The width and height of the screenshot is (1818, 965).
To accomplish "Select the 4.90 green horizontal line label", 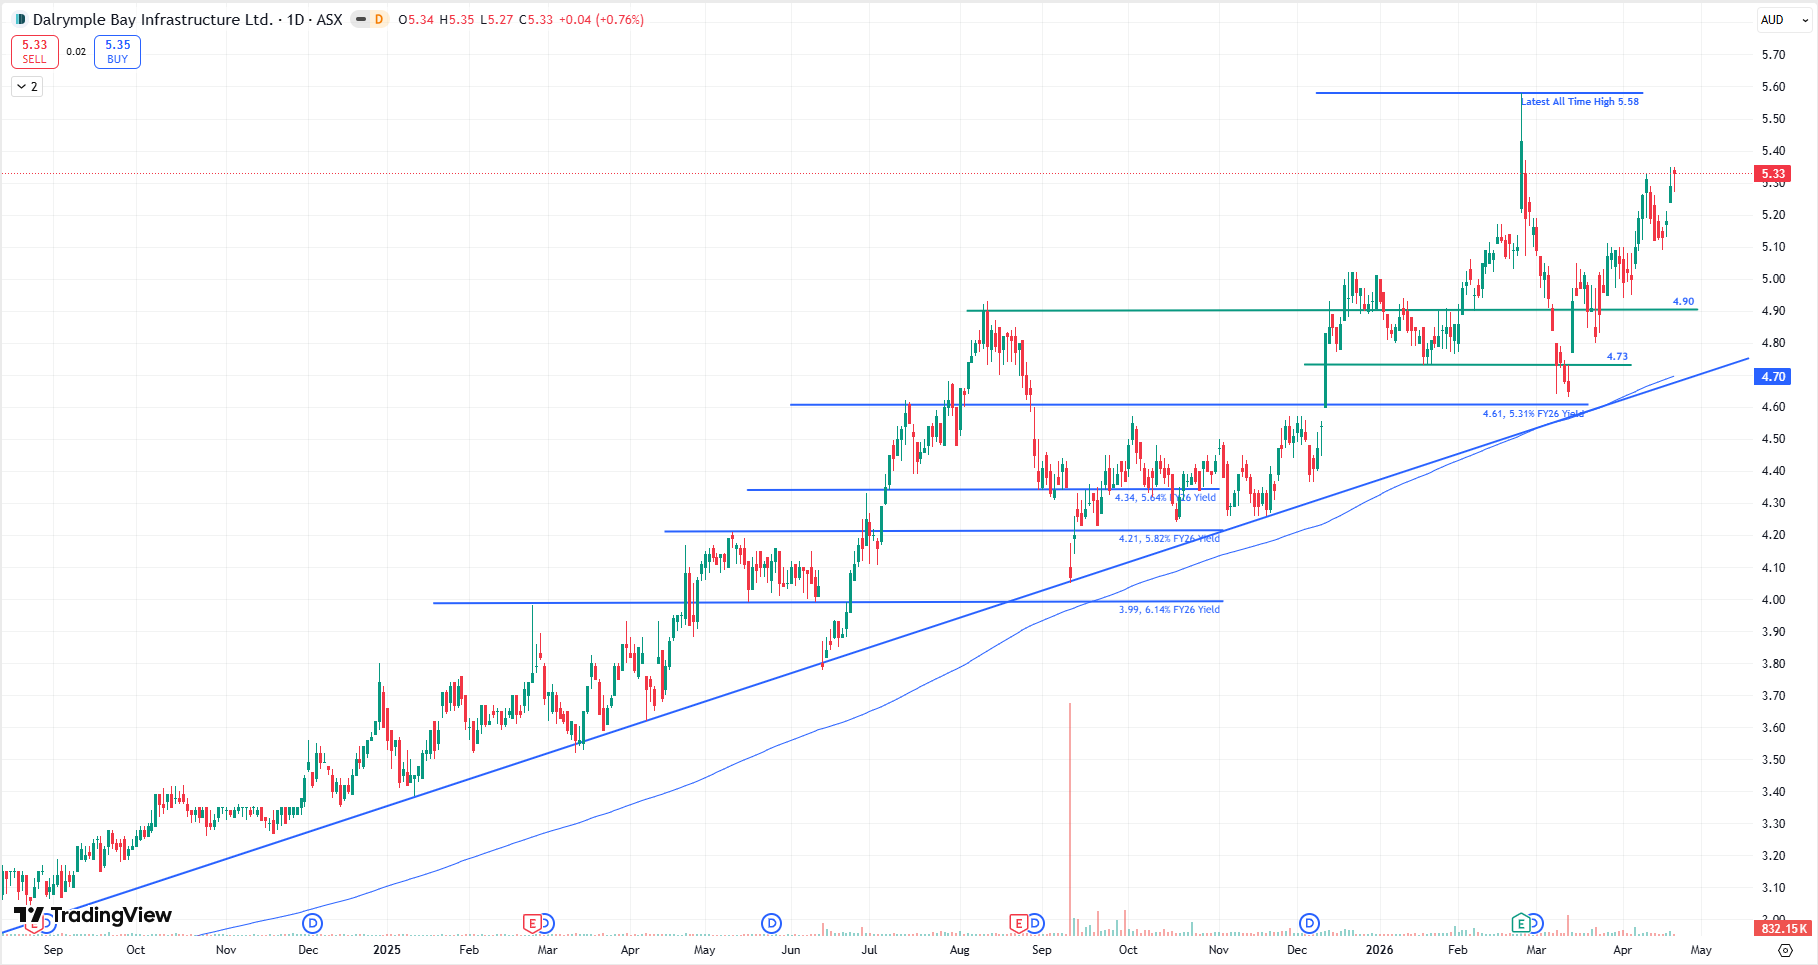I will 1684,301.
